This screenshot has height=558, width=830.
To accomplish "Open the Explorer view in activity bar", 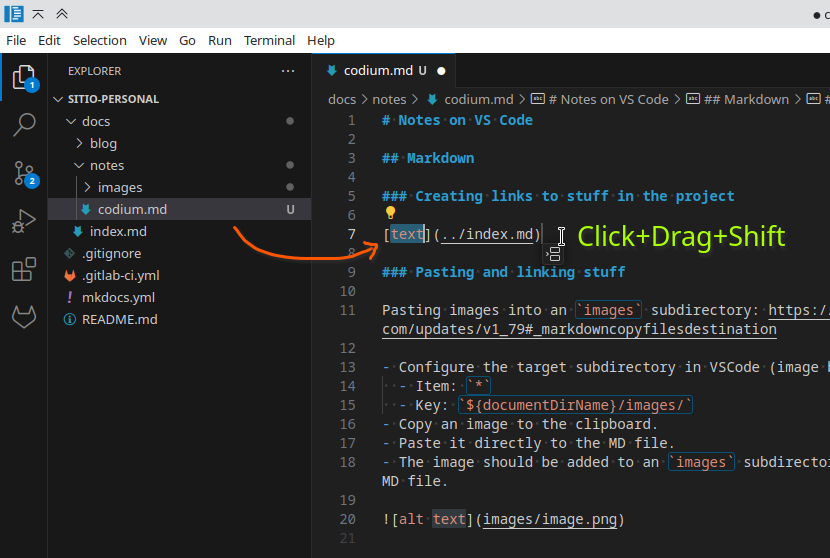I will coord(23,78).
